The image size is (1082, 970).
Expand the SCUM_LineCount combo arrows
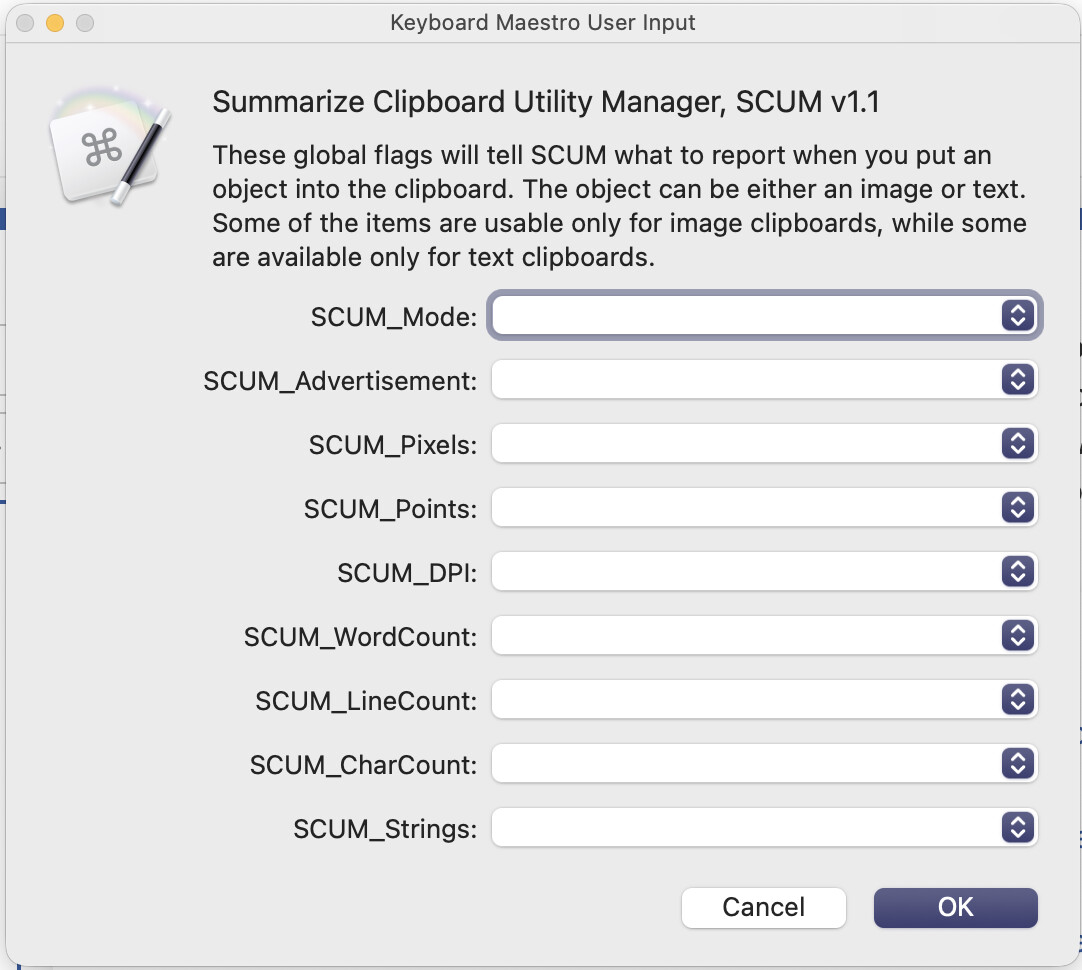1016,700
